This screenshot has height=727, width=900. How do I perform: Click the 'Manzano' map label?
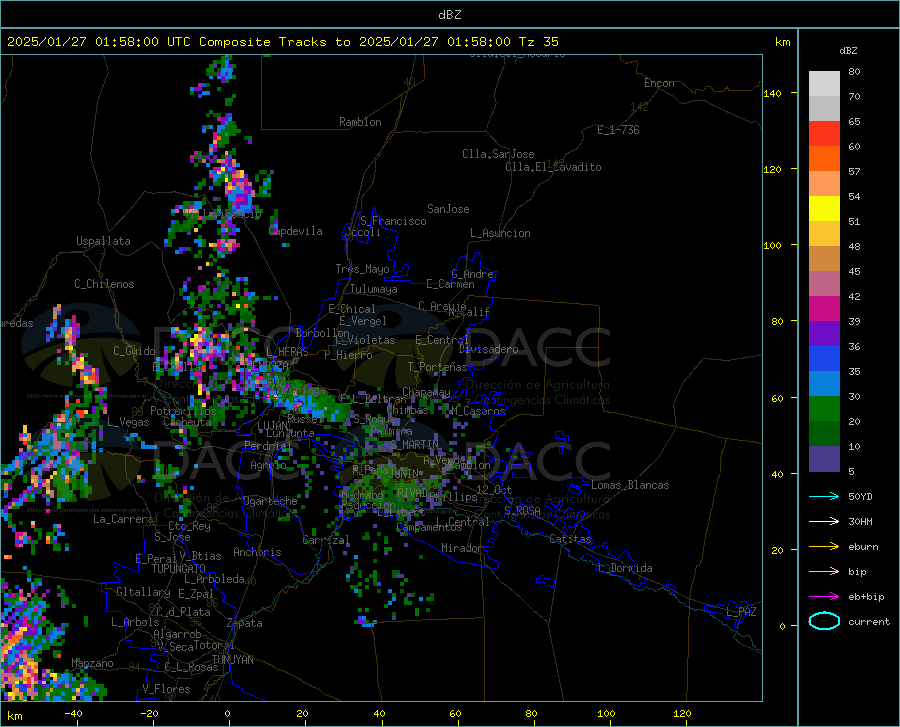tap(92, 663)
